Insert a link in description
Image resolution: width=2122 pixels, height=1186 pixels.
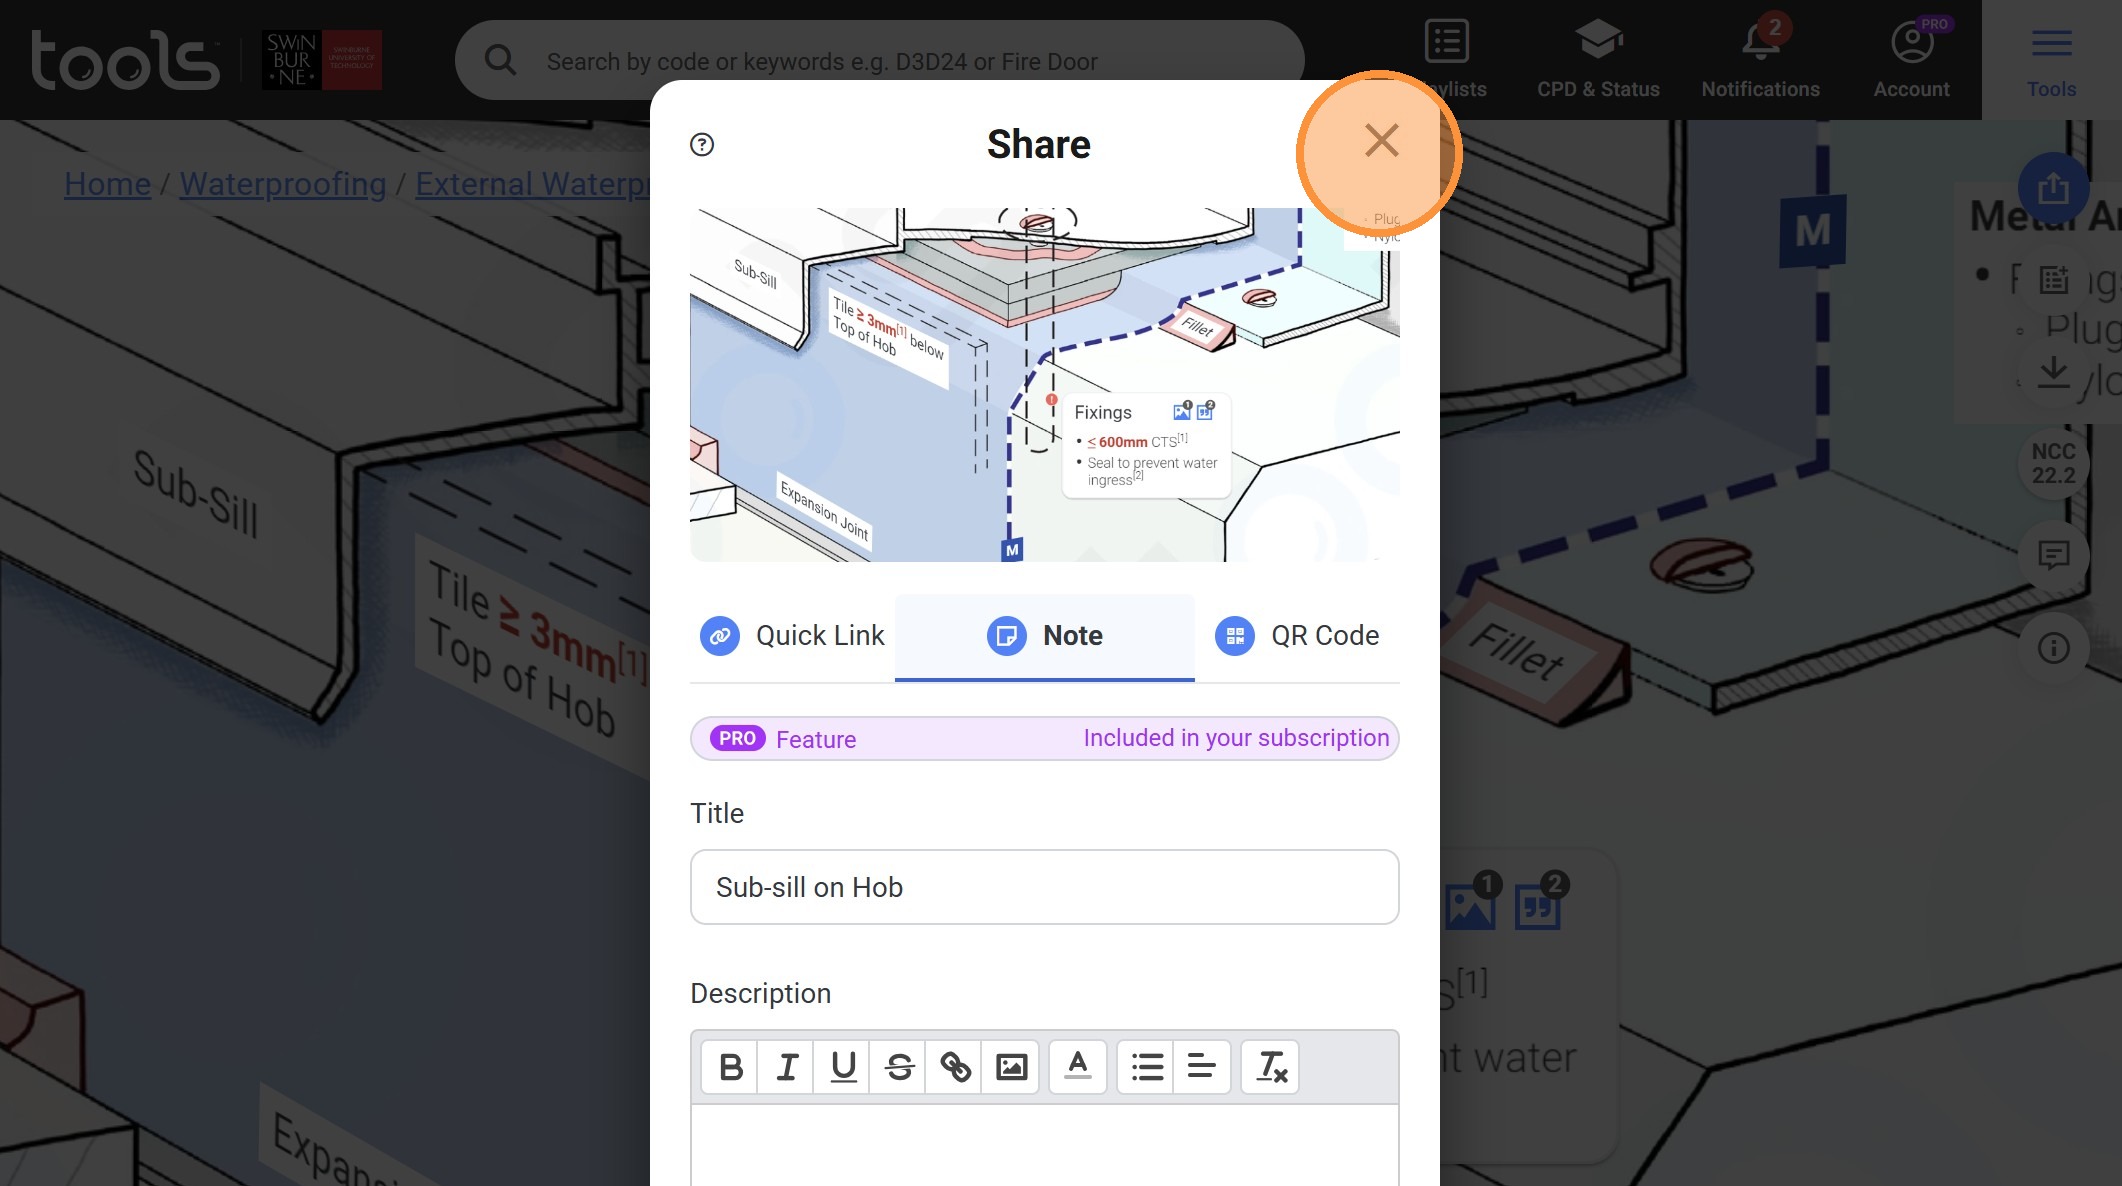(955, 1067)
